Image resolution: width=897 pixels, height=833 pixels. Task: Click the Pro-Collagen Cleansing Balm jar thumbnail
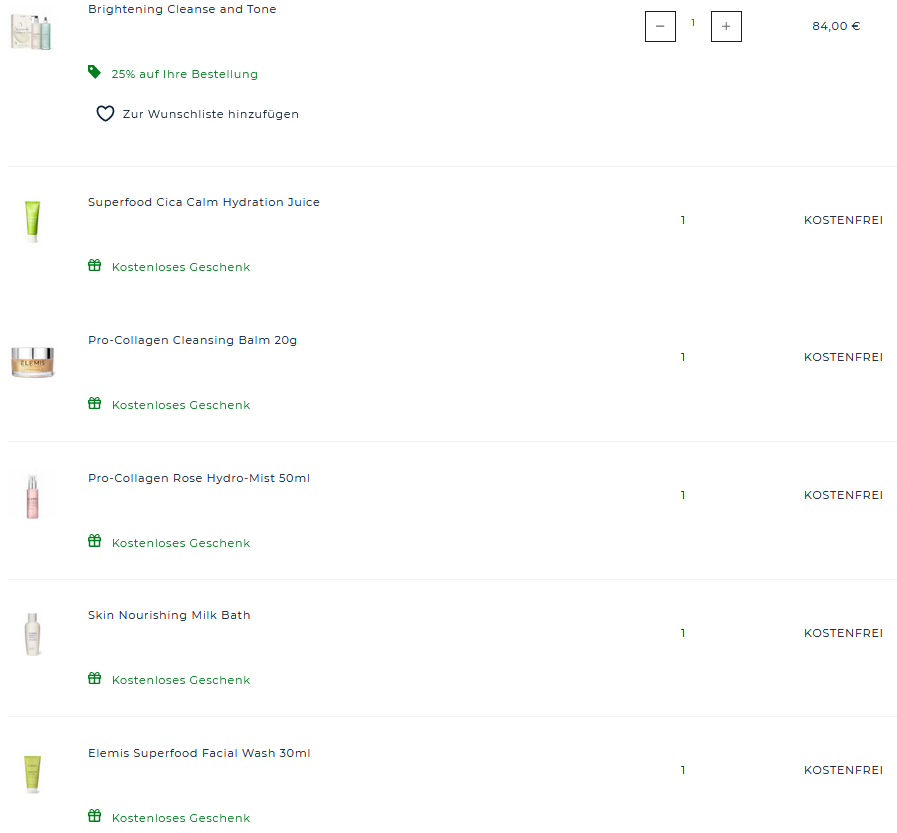(32, 361)
